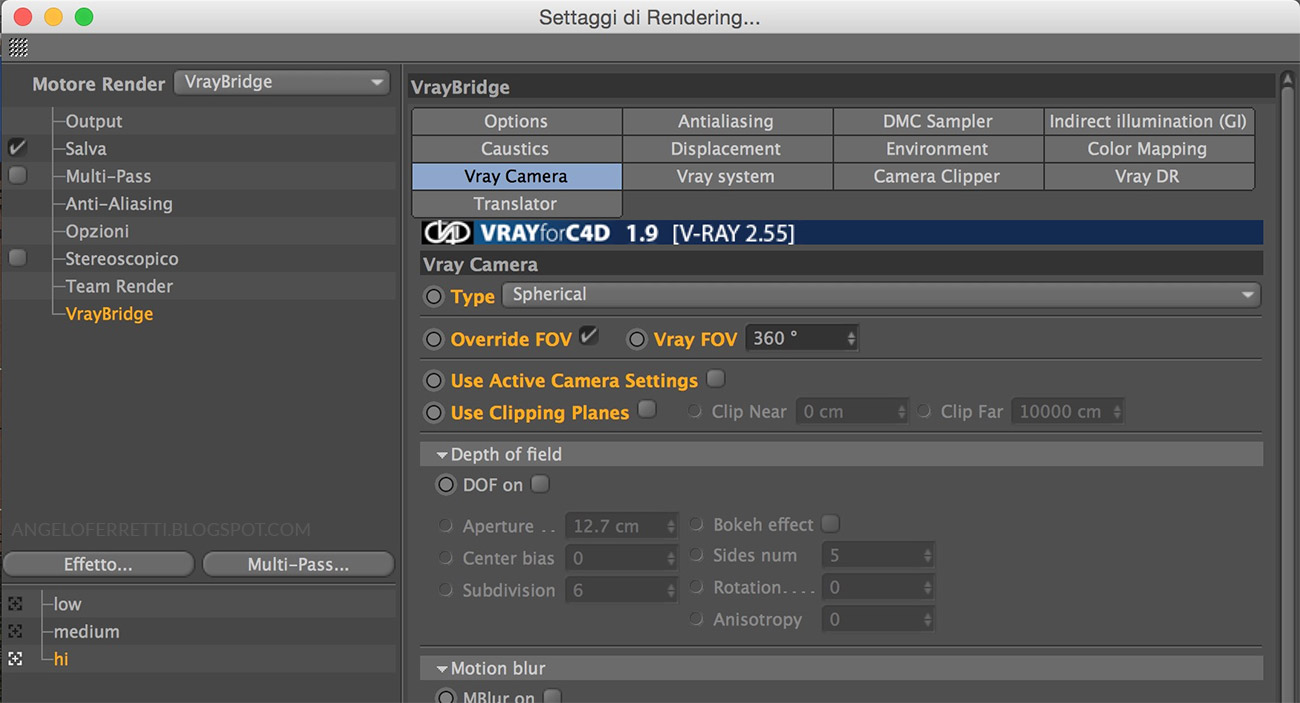1300x703 pixels.
Task: Click animation dot next to Vray FOV
Action: pyautogui.click(x=636, y=339)
